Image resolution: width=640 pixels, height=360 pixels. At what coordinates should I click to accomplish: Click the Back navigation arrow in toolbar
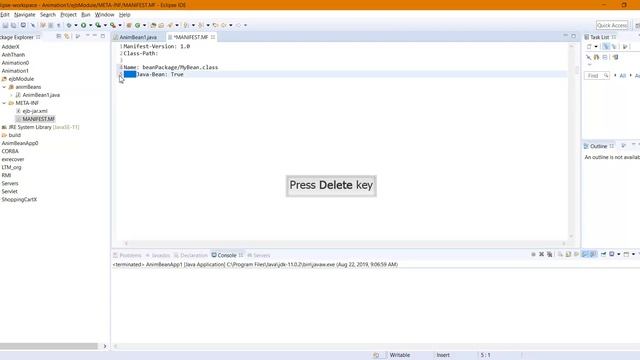coord(224,25)
